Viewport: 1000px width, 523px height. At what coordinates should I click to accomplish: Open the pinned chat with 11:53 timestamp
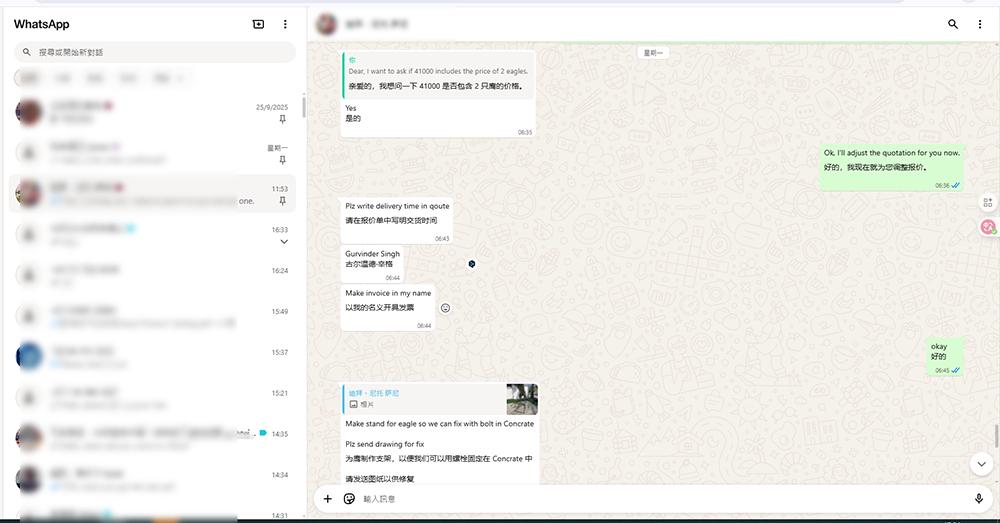tap(150, 193)
